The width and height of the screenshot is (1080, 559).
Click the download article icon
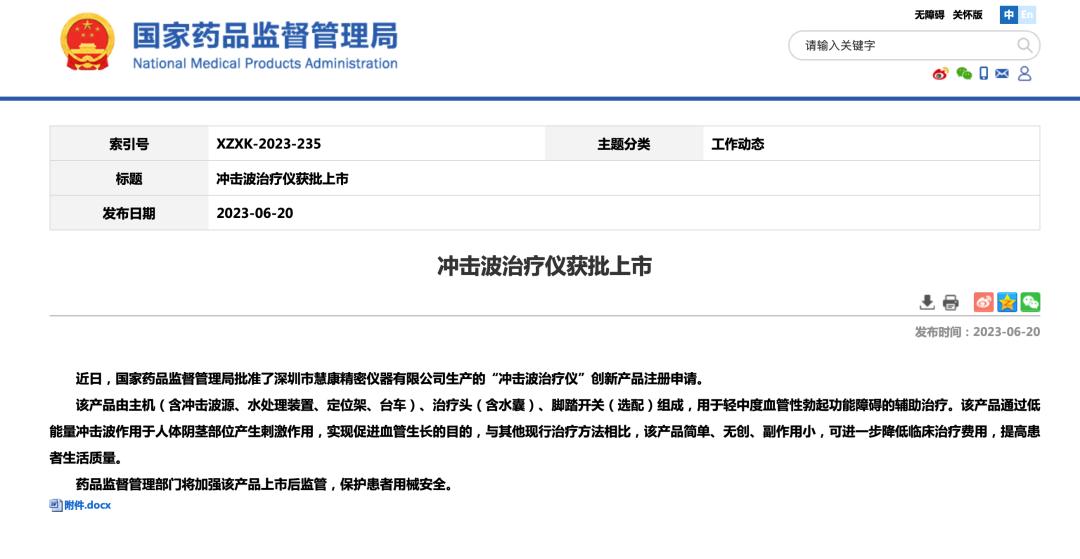tap(927, 302)
